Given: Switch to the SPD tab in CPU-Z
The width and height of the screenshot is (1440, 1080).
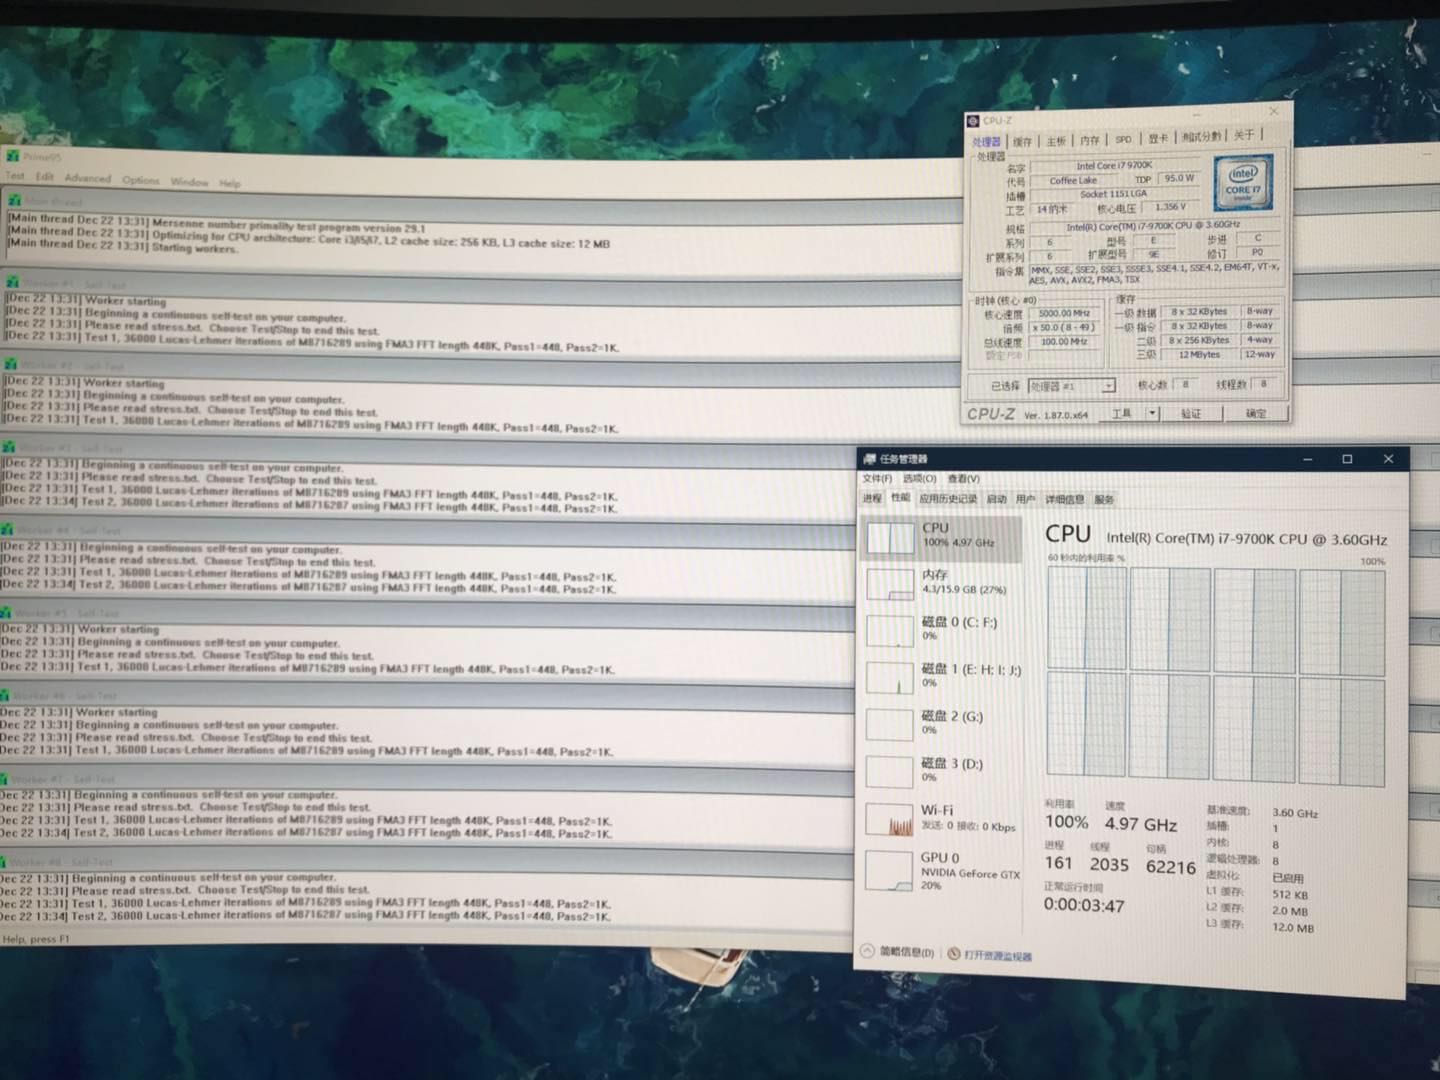Looking at the screenshot, I should point(1124,139).
